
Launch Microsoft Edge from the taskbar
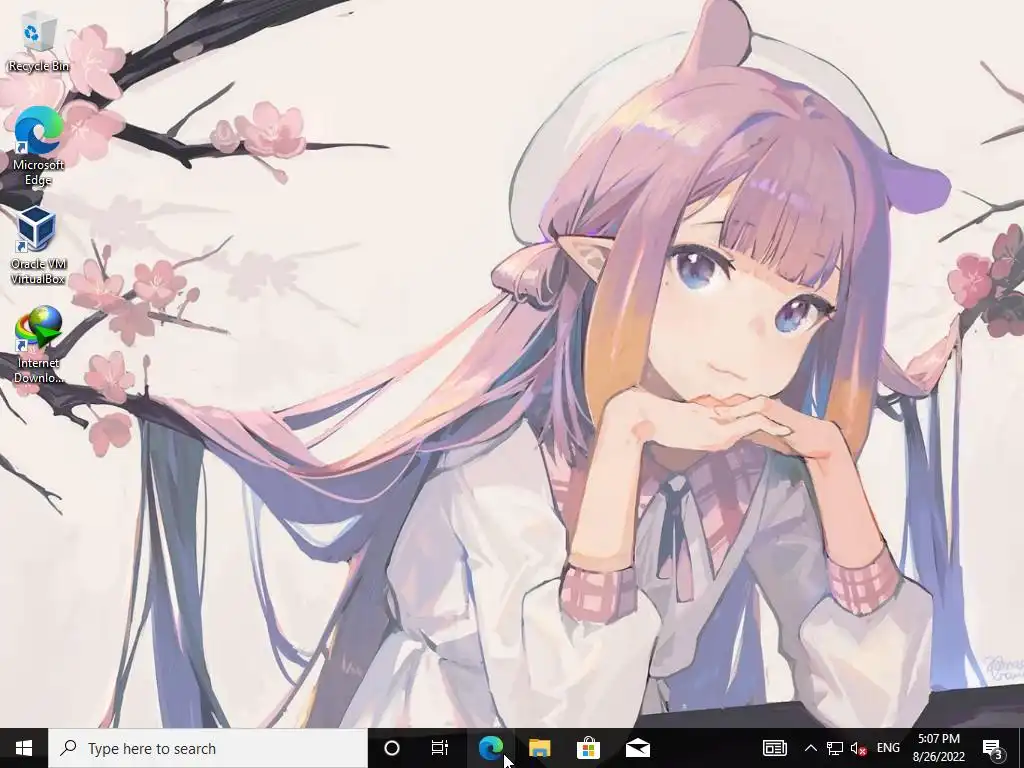click(x=490, y=748)
